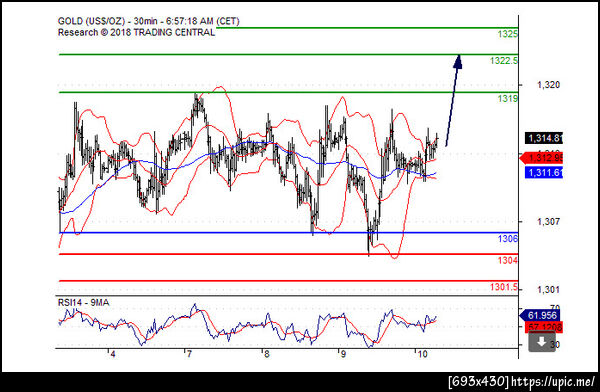The image size is (600, 392).
Task: Click the blue 1,311.61 price tag
Action: click(x=544, y=173)
